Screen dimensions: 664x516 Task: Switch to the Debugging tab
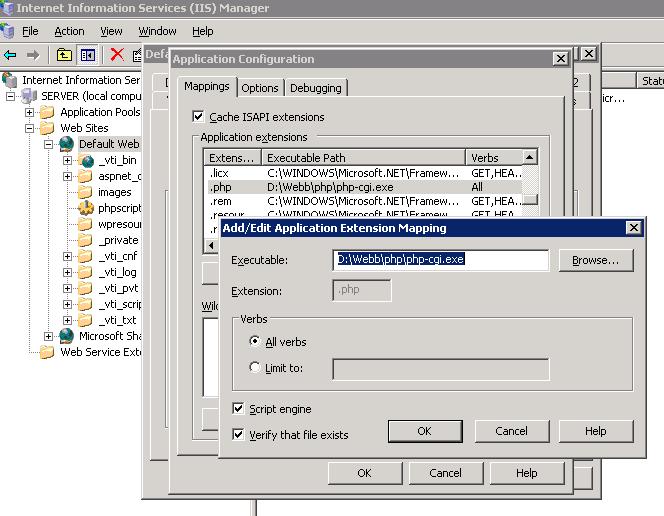coord(316,88)
